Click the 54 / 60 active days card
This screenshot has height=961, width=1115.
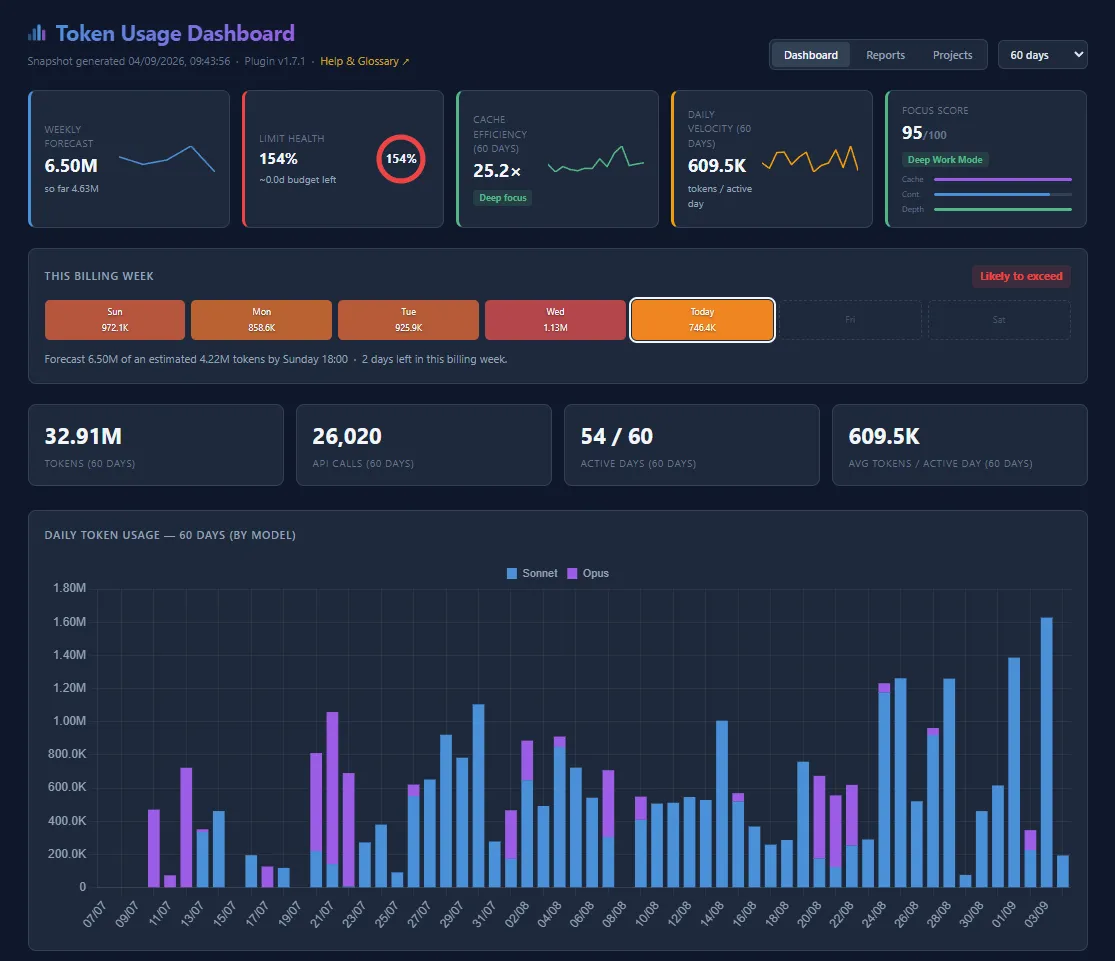pyautogui.click(x=692, y=445)
